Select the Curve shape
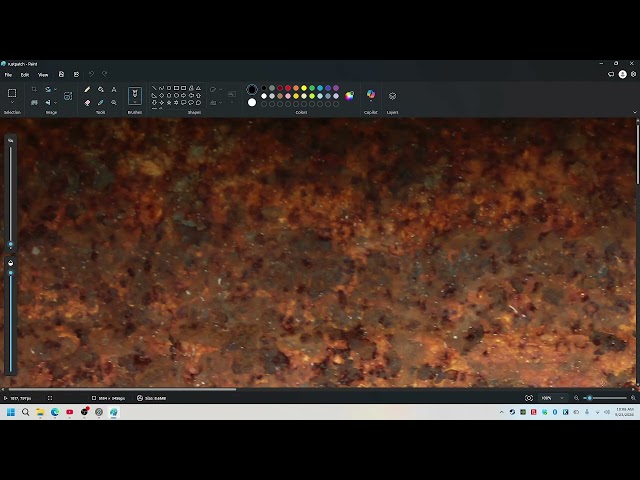Screen dimensions: 640x480 coord(162,88)
